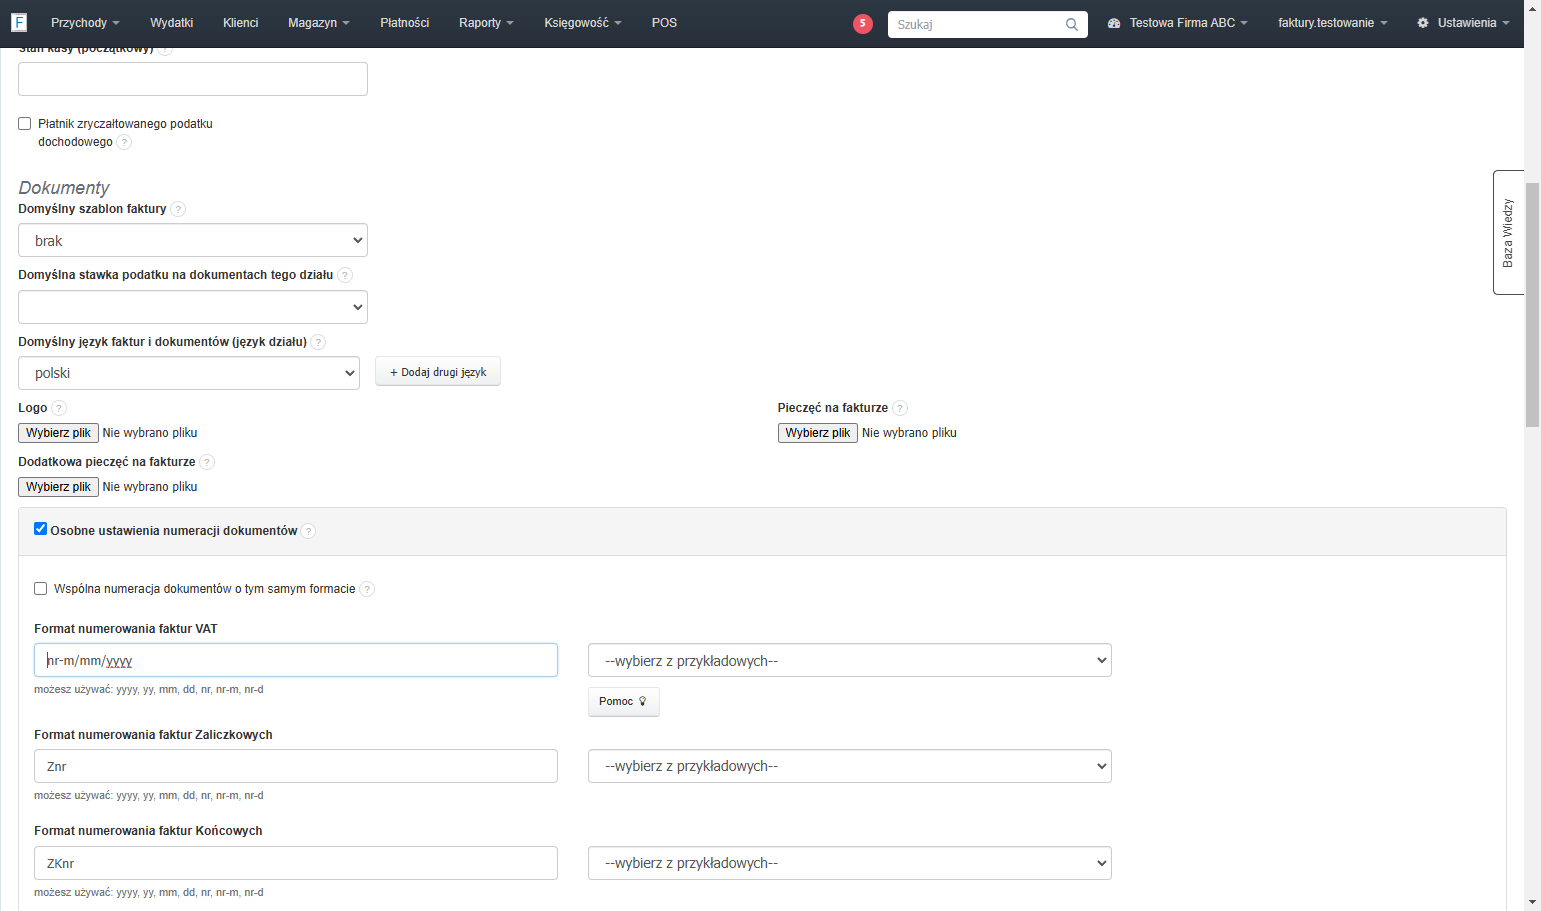The width and height of the screenshot is (1541, 911).
Task: Click the ZKnr numbering format field
Action: [x=296, y=863]
